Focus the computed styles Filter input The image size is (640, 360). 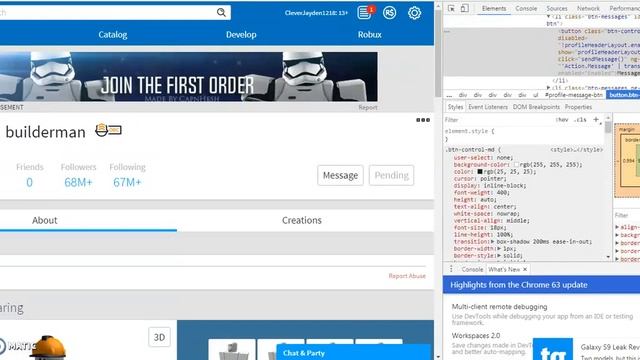(x=627, y=215)
